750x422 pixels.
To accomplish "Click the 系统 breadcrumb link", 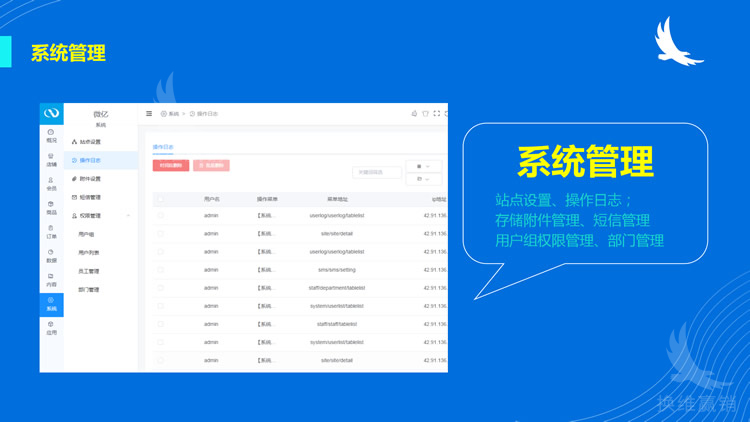I will (x=170, y=114).
